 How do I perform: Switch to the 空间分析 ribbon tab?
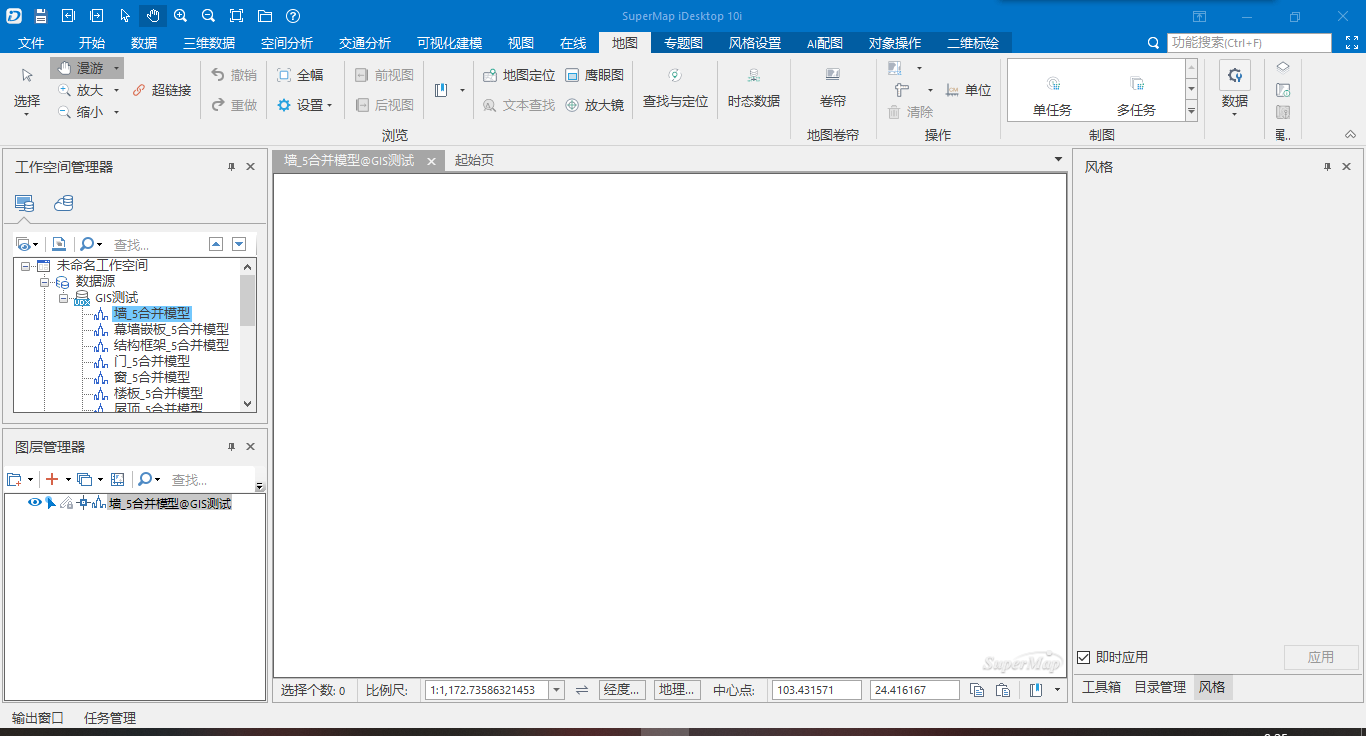pos(287,43)
